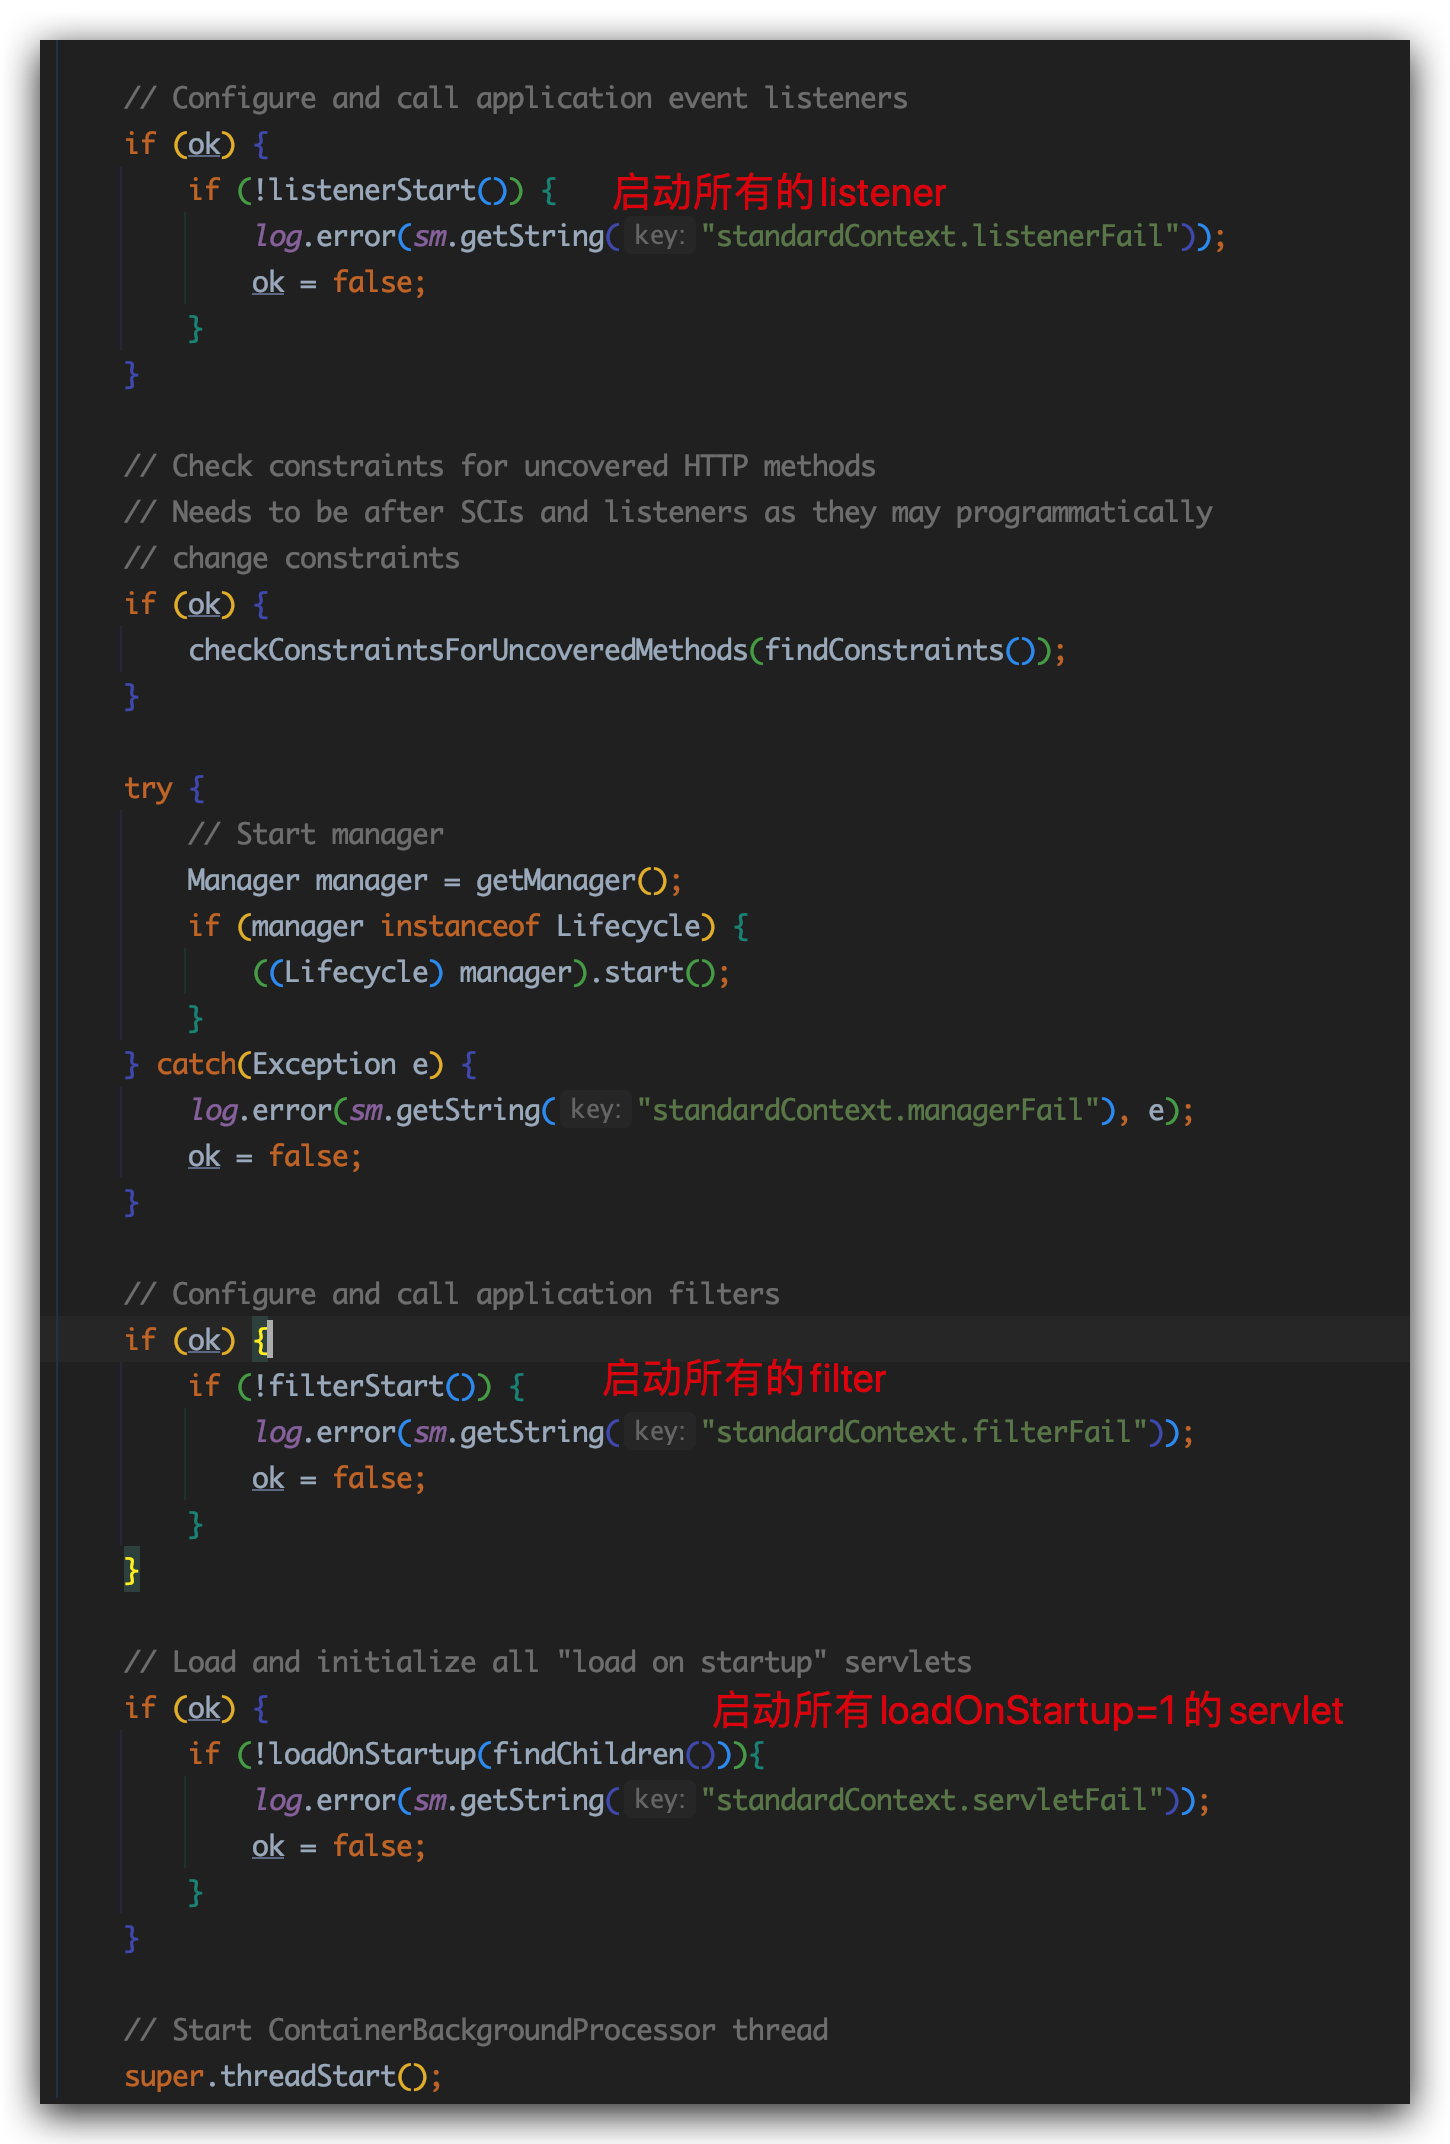Click the "Start ContainerBackgroundProcessor thread" comment
The image size is (1450, 2144).
point(476,2030)
